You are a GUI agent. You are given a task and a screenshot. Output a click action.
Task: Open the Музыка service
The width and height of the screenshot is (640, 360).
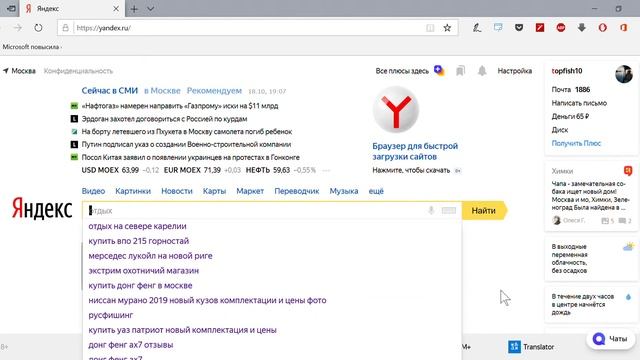(x=344, y=191)
